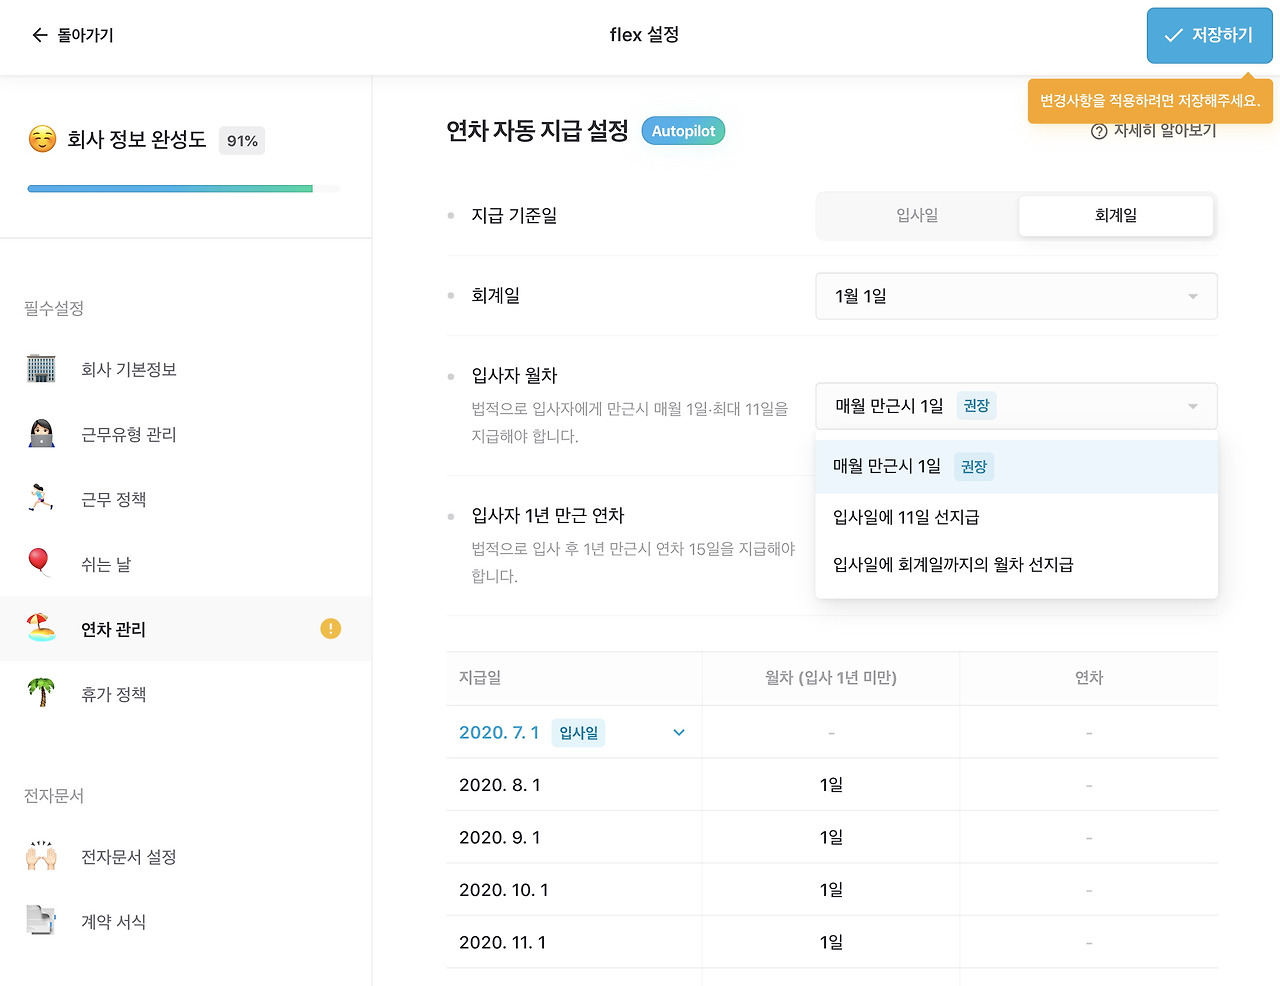Image resolution: width=1280 pixels, height=986 pixels.
Task: Click the runner icon for 근무 정책
Action: click(x=41, y=499)
